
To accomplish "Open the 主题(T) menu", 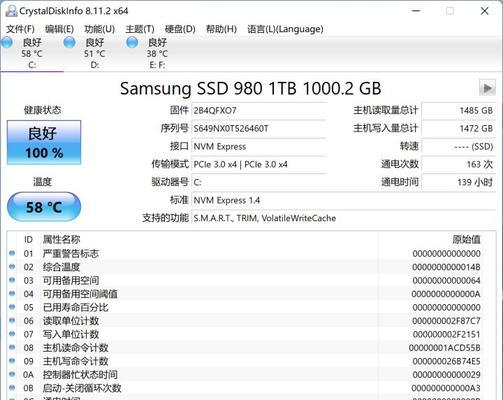I will click(140, 29).
